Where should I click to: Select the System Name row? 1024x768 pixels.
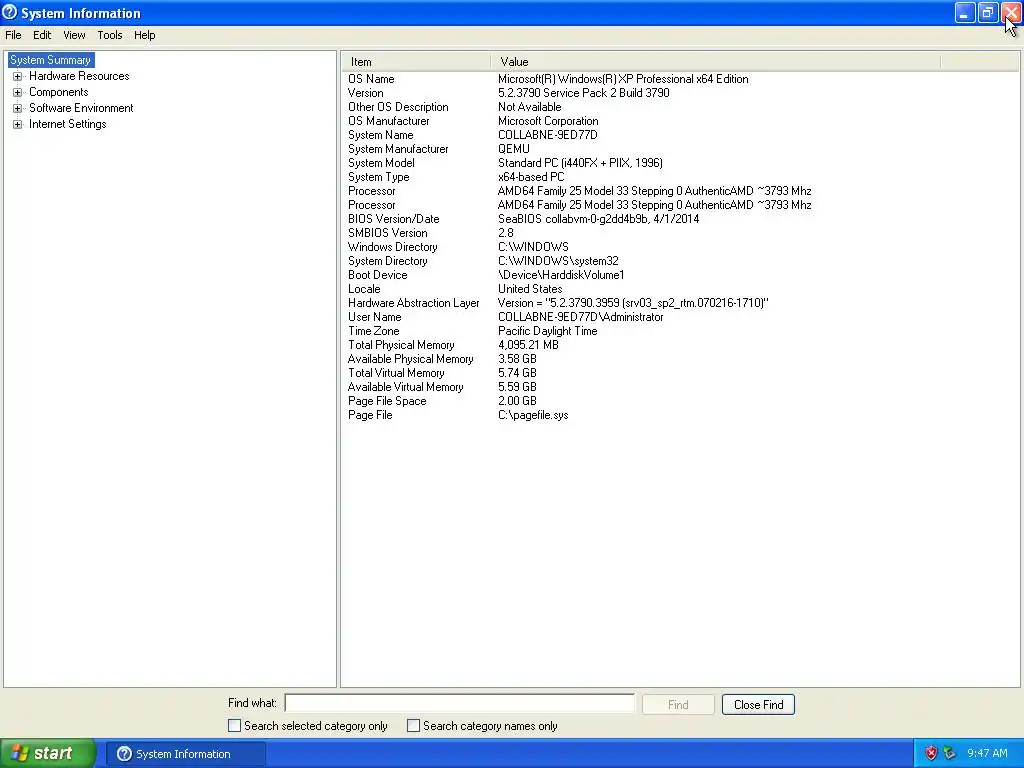680,135
